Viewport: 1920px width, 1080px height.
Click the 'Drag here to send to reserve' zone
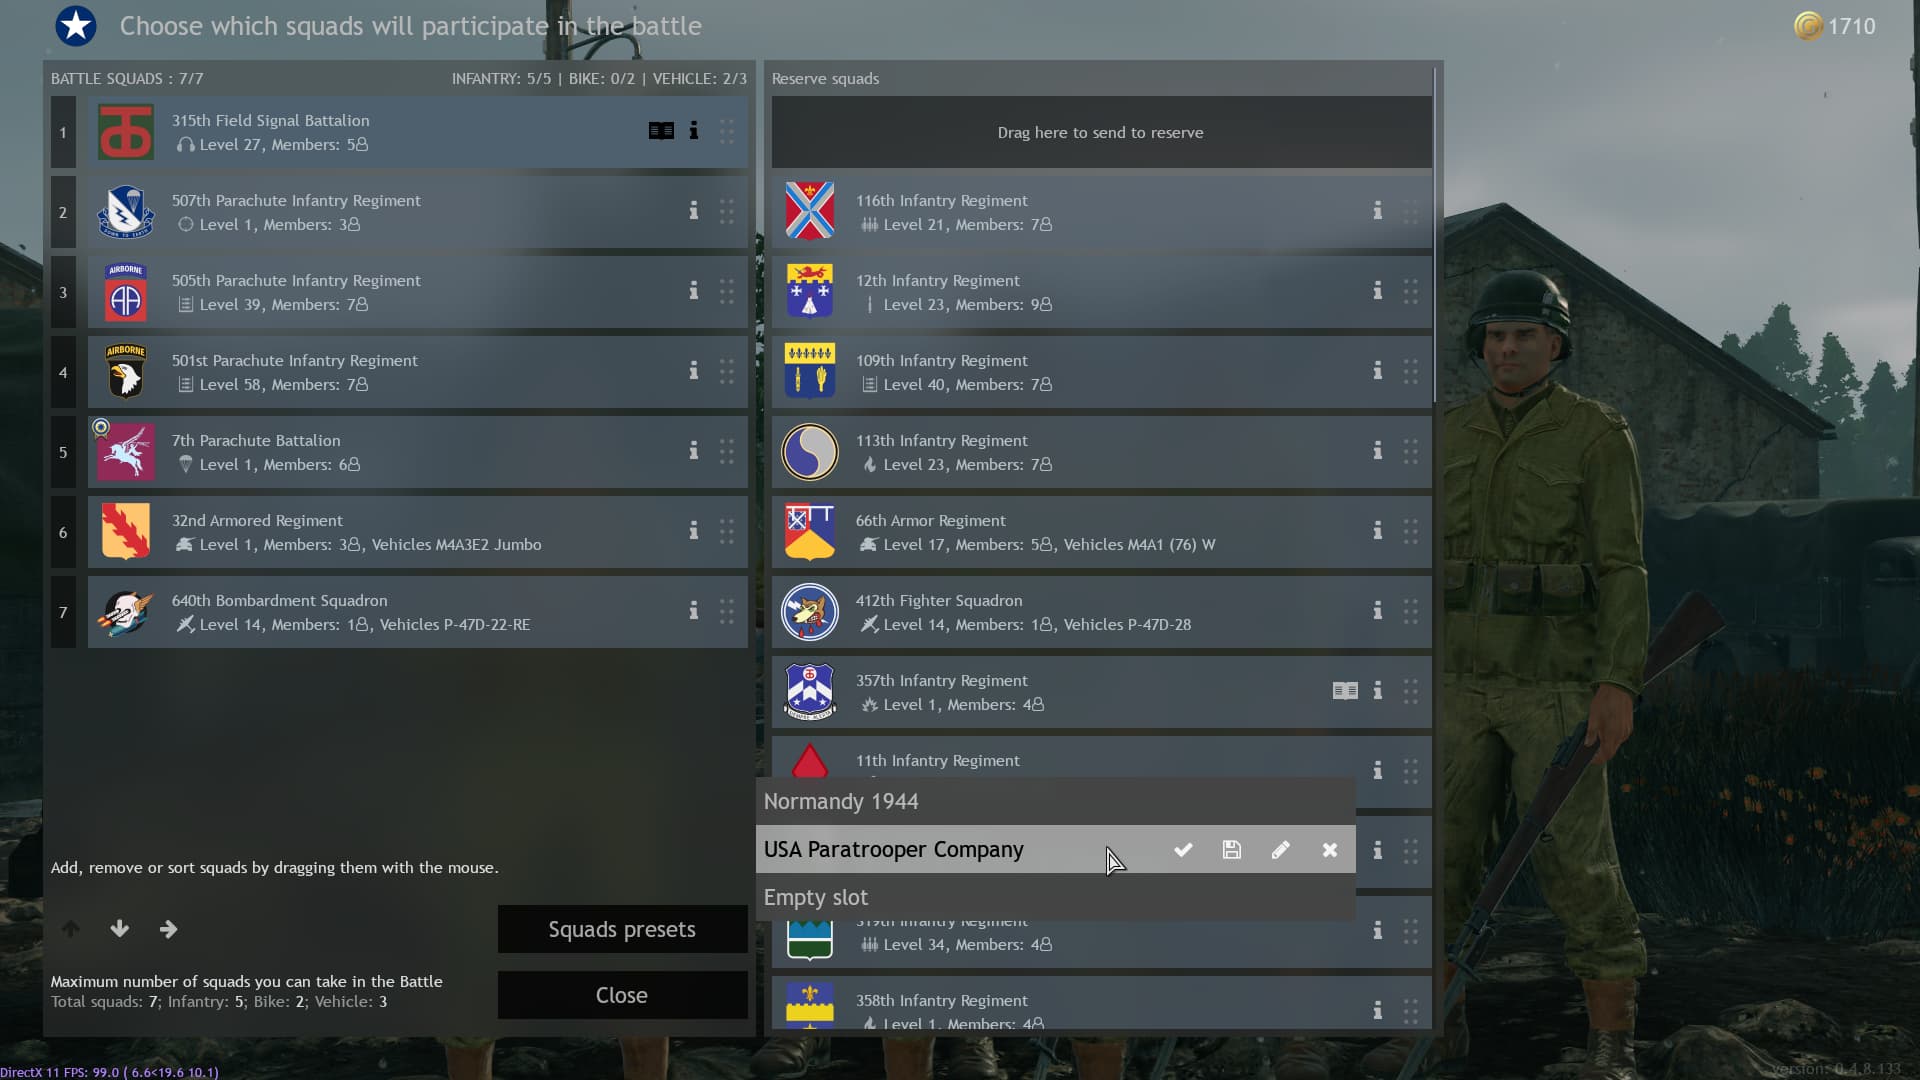[x=1101, y=132]
